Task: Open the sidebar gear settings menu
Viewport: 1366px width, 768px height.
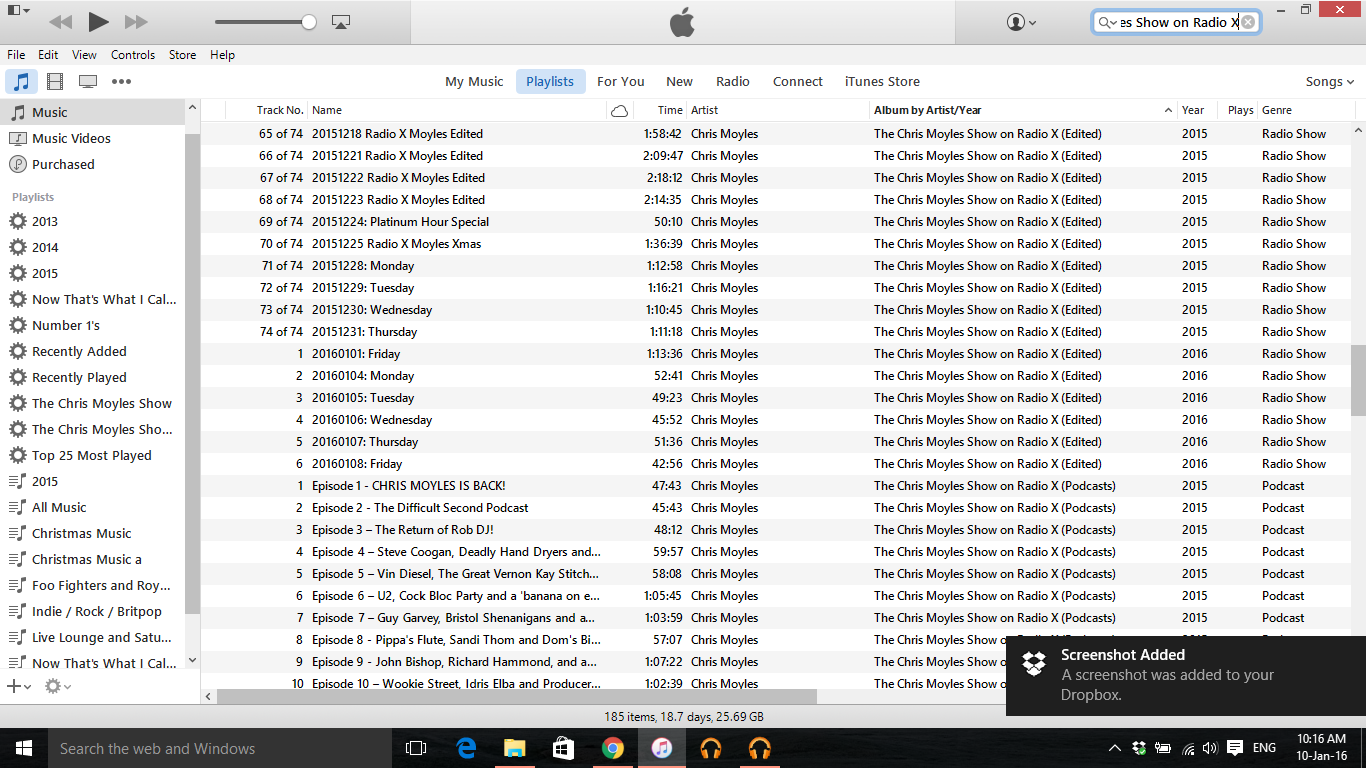Action: pos(57,686)
